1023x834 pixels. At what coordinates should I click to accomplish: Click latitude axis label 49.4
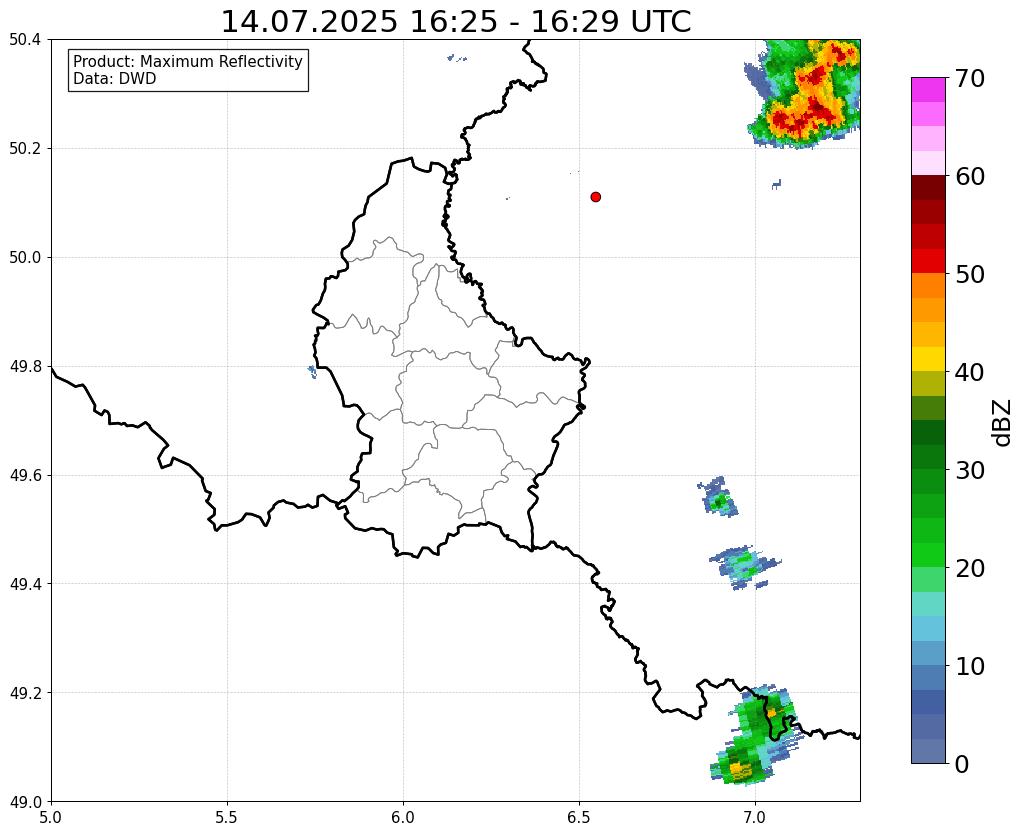(25, 584)
